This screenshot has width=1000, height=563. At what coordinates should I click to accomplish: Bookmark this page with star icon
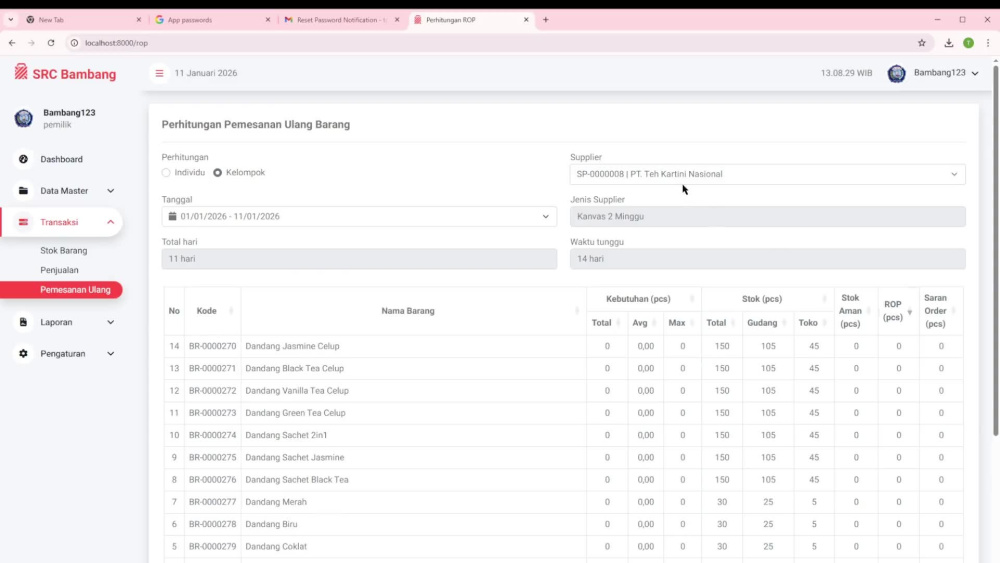click(x=922, y=43)
